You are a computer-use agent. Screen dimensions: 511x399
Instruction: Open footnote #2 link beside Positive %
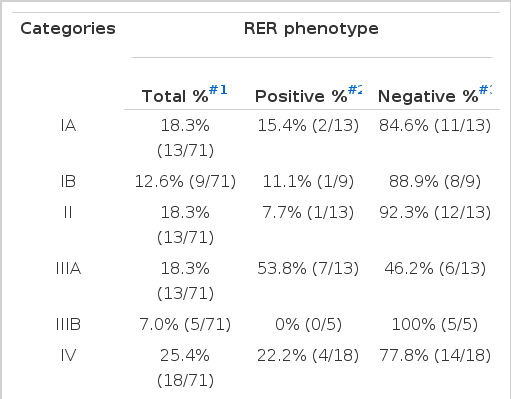355,90
